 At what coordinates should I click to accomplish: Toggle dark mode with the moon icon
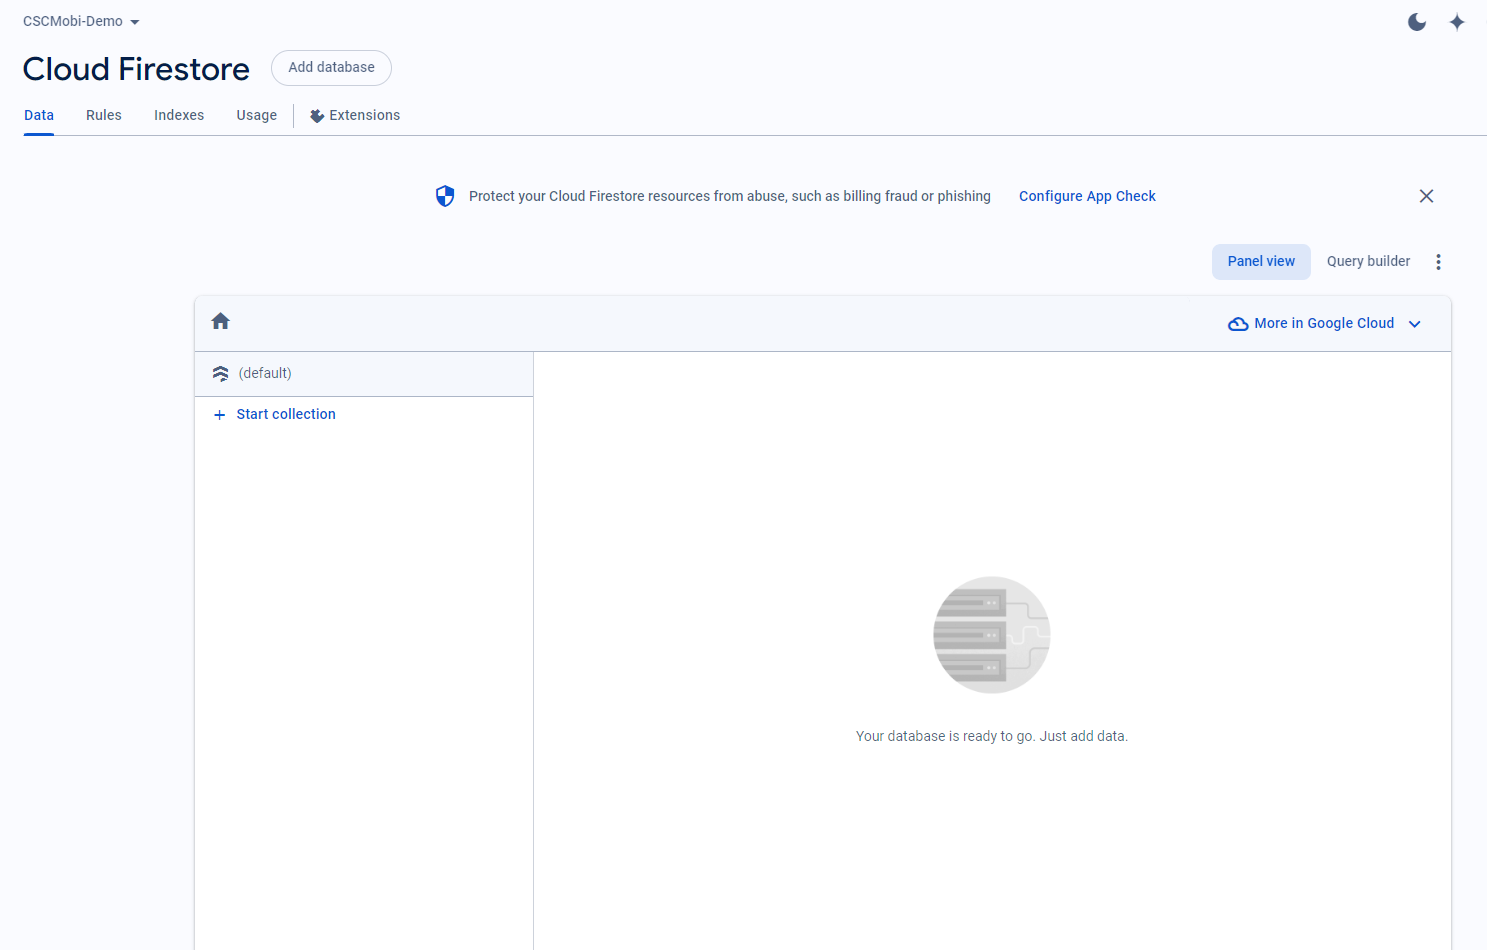tap(1416, 22)
